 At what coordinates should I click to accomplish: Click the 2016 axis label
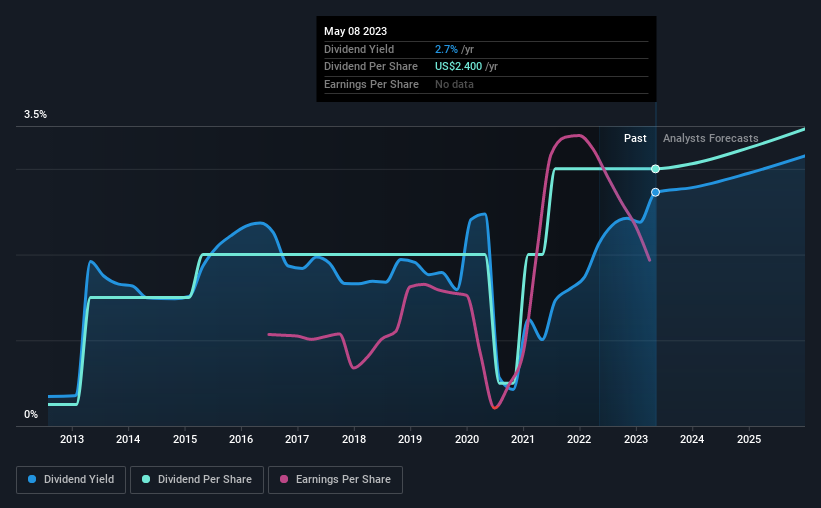[x=241, y=439]
